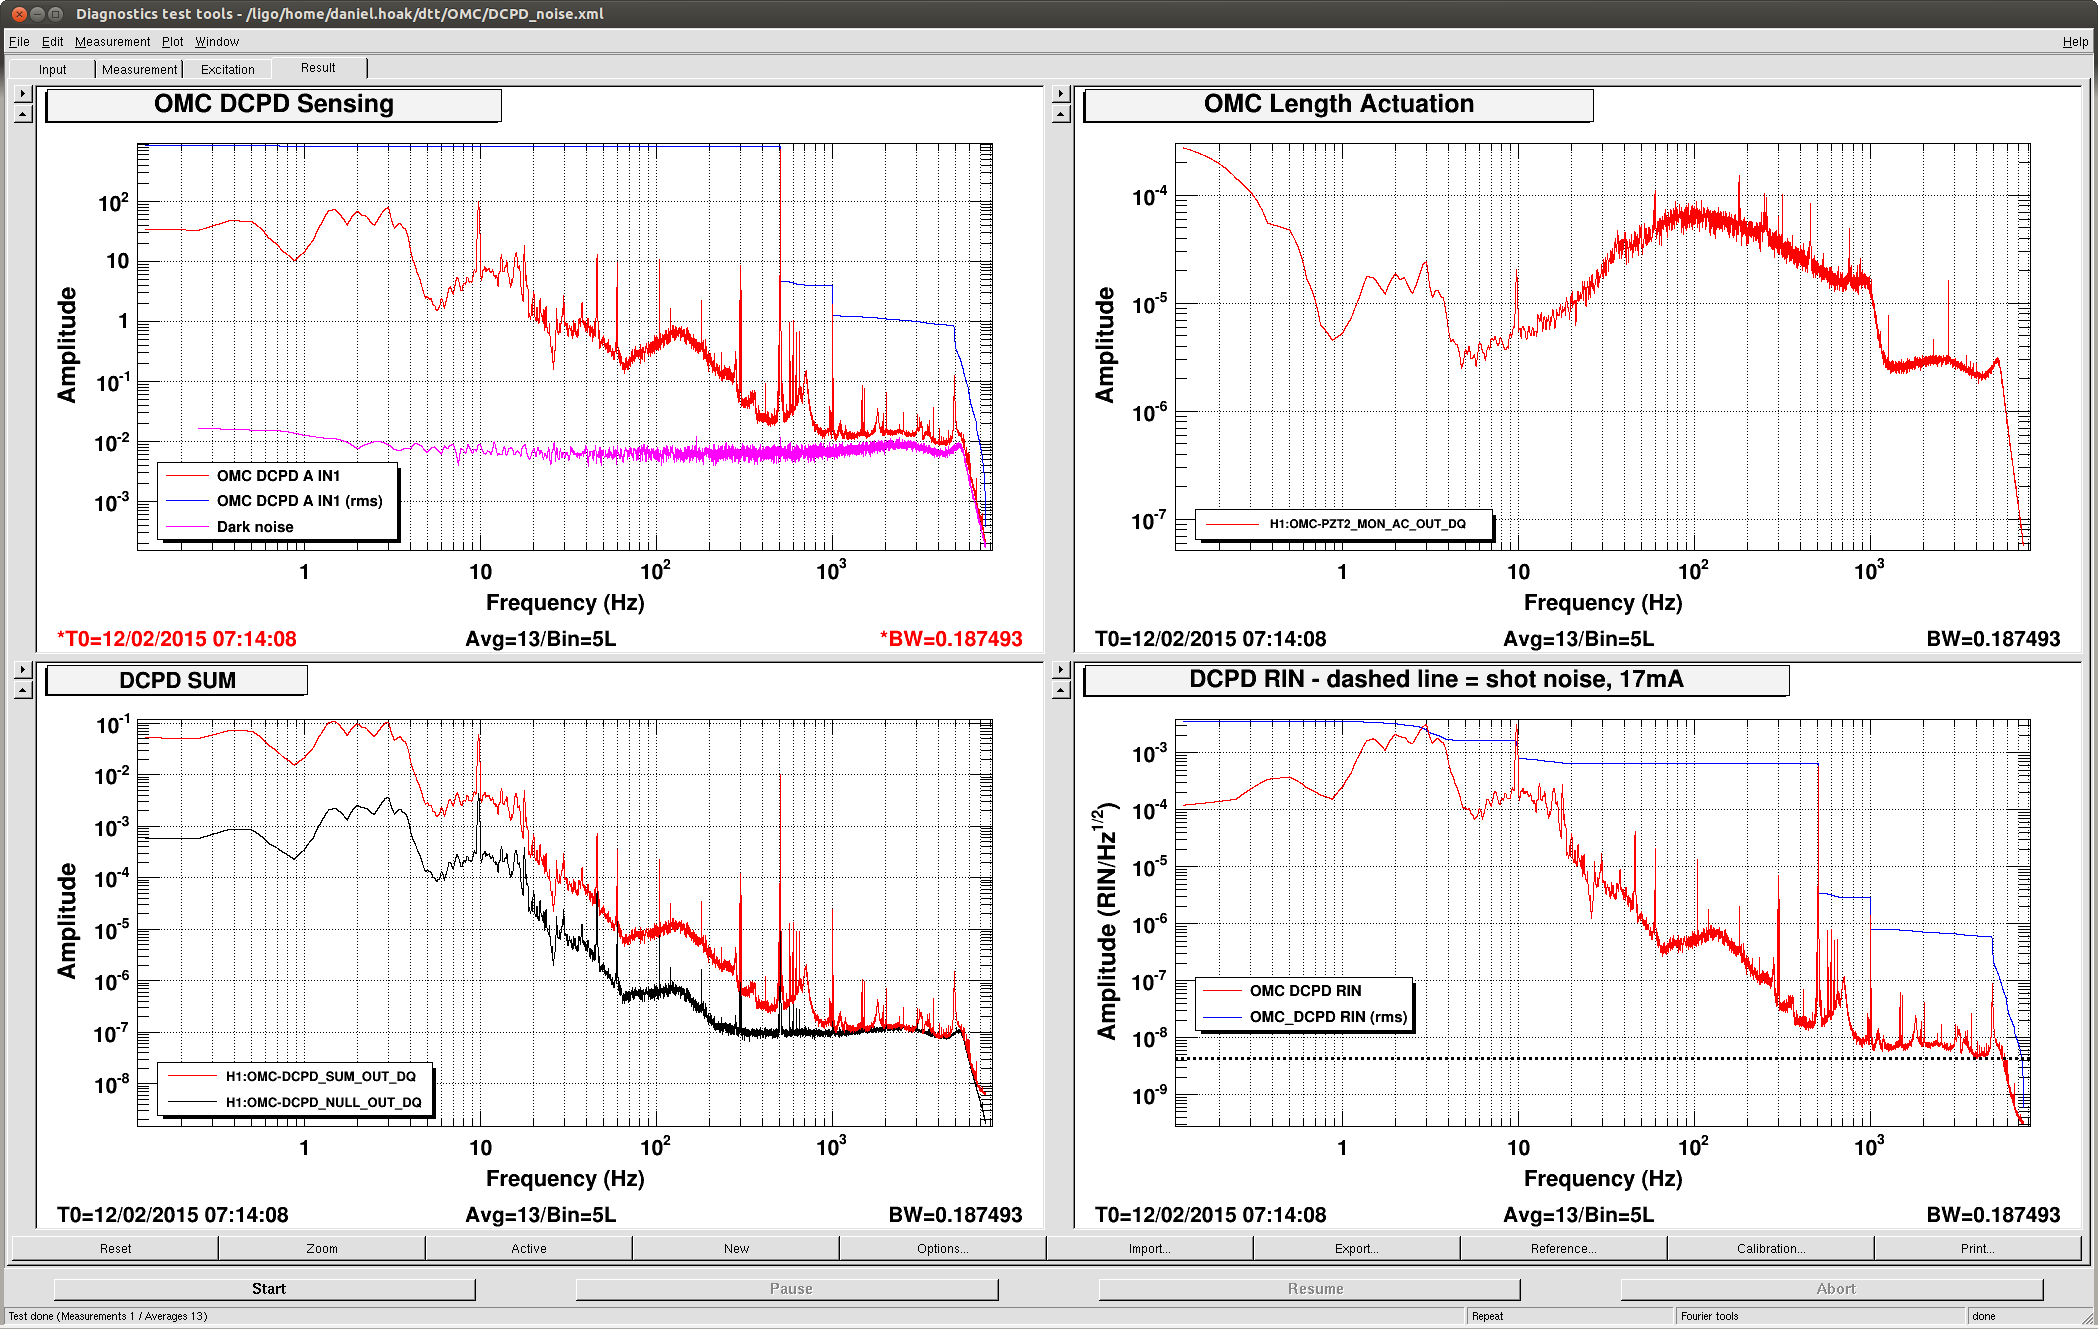Click up-arrow expander beside OMC Length Actuation plot
Viewport: 2098px width, 1329px height.
(x=1061, y=114)
